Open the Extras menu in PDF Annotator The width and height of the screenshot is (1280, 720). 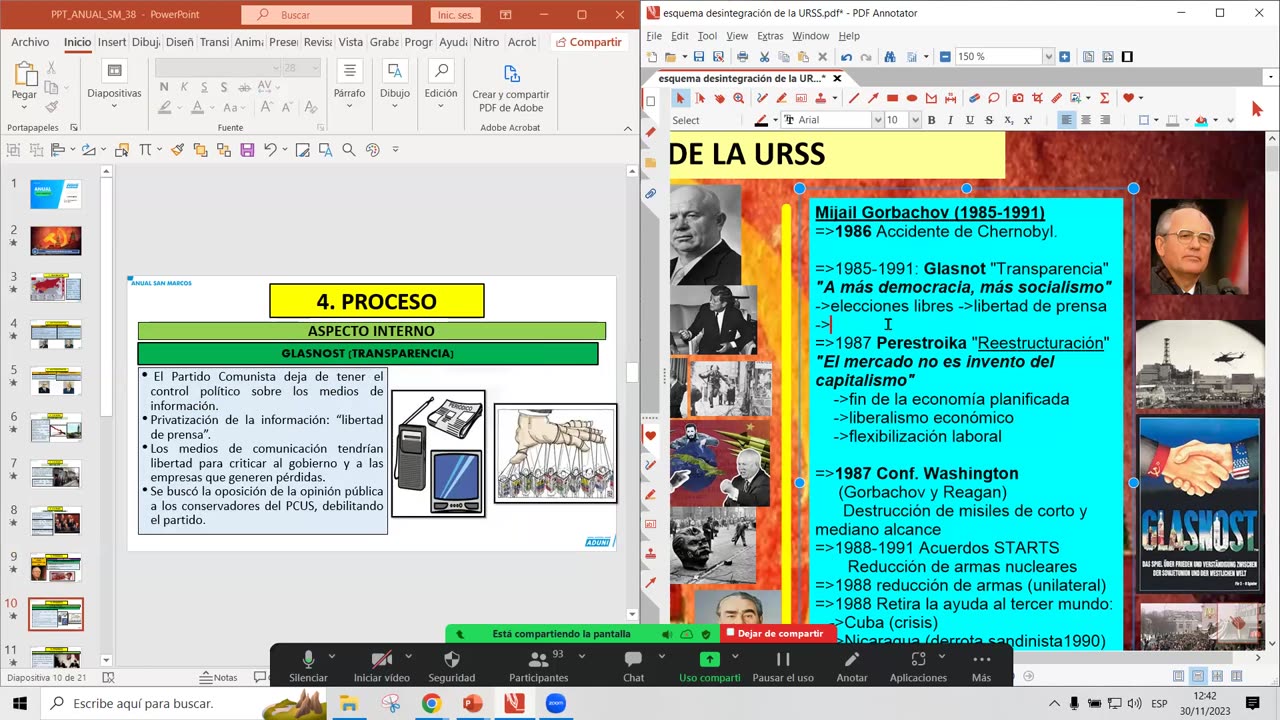point(770,36)
